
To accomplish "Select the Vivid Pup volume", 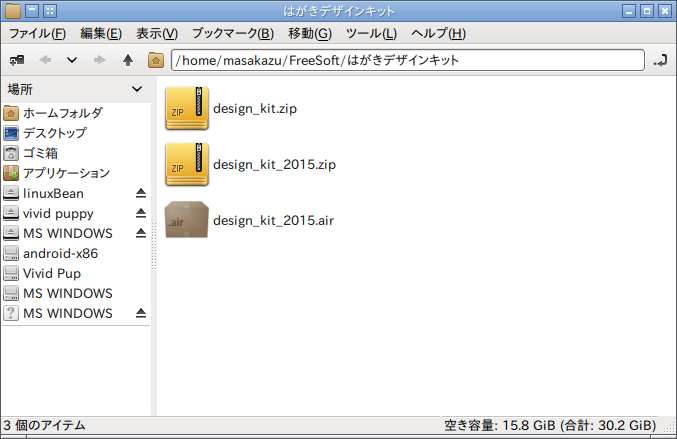I will click(52, 273).
